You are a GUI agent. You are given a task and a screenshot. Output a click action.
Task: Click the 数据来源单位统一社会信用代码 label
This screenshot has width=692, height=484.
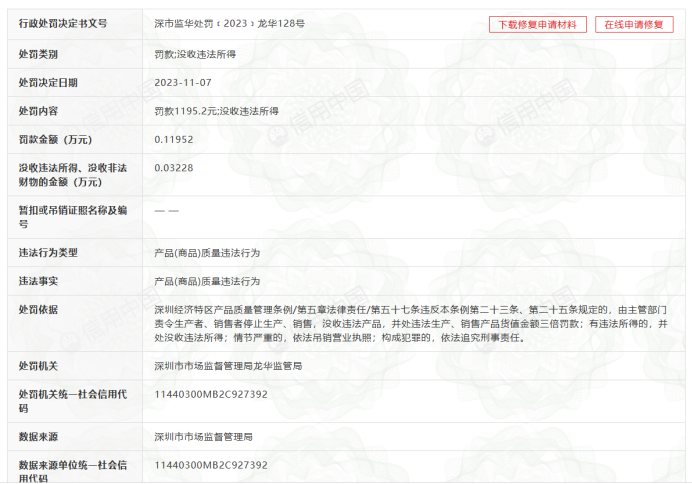(x=73, y=472)
